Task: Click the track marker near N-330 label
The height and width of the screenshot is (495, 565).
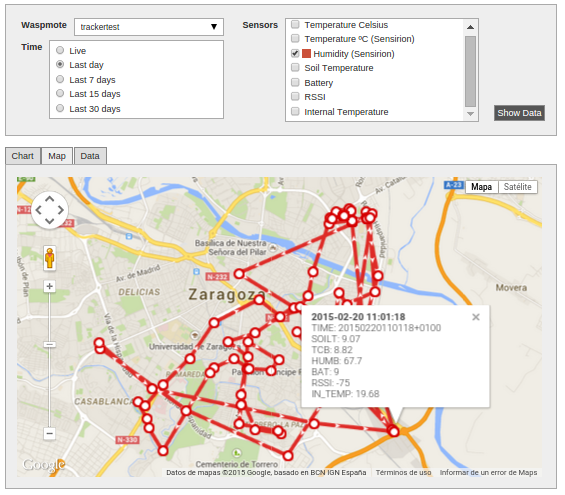Action: [x=163, y=451]
